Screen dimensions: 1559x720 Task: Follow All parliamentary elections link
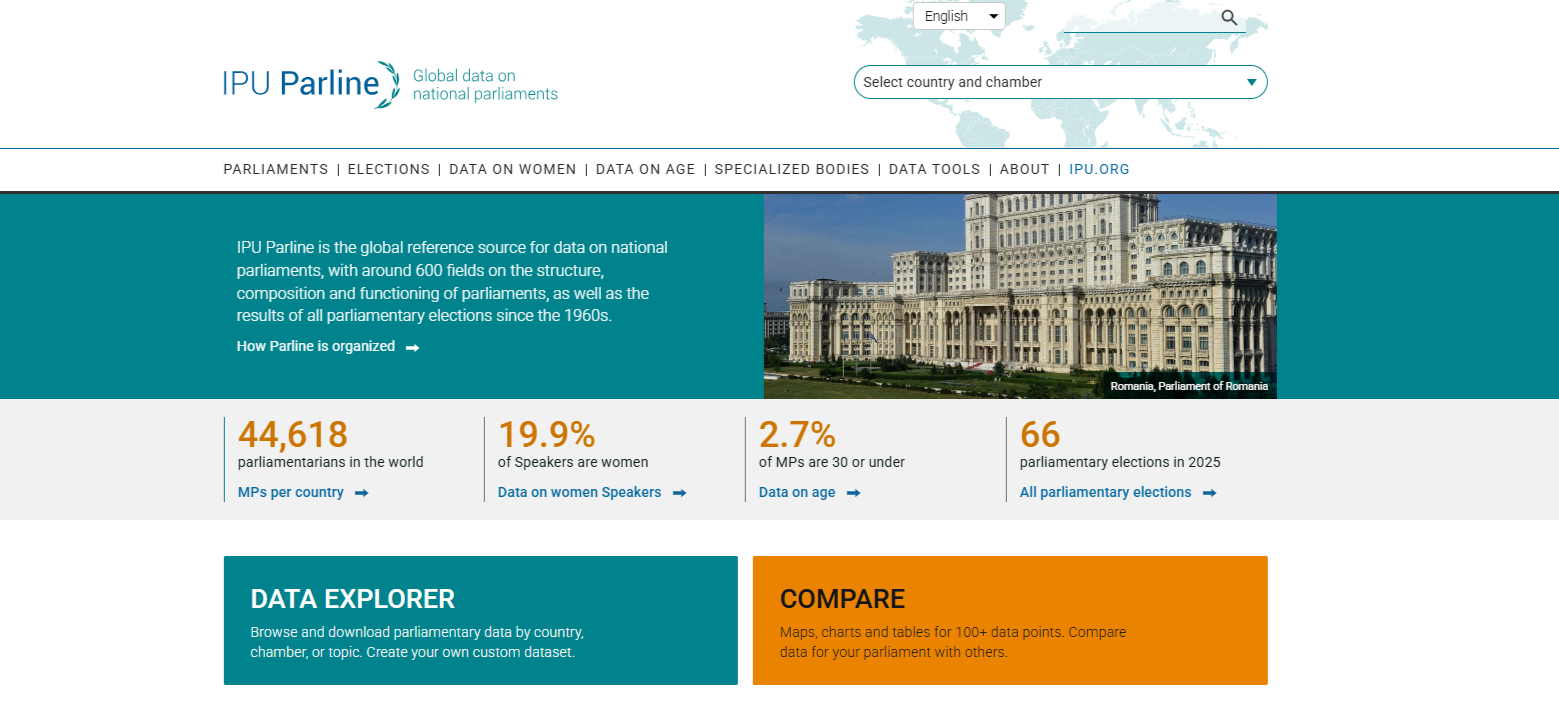click(x=1105, y=493)
